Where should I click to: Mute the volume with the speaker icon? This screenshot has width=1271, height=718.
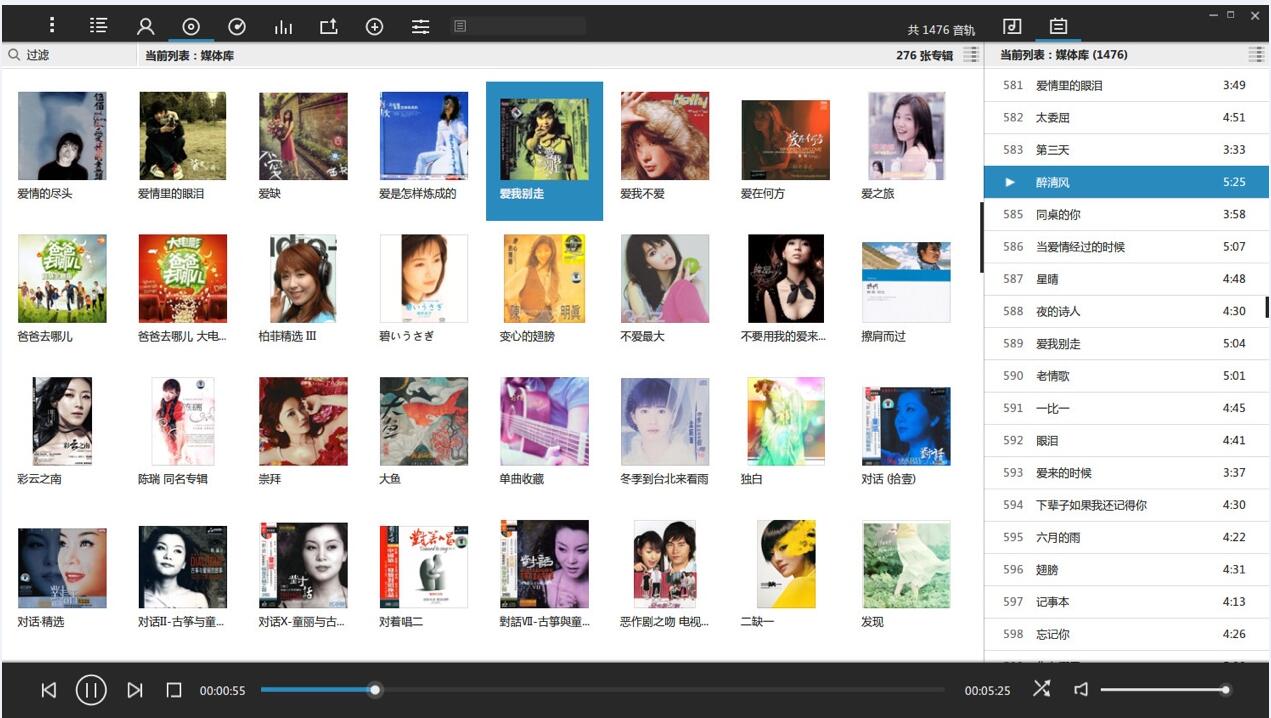coord(1081,689)
